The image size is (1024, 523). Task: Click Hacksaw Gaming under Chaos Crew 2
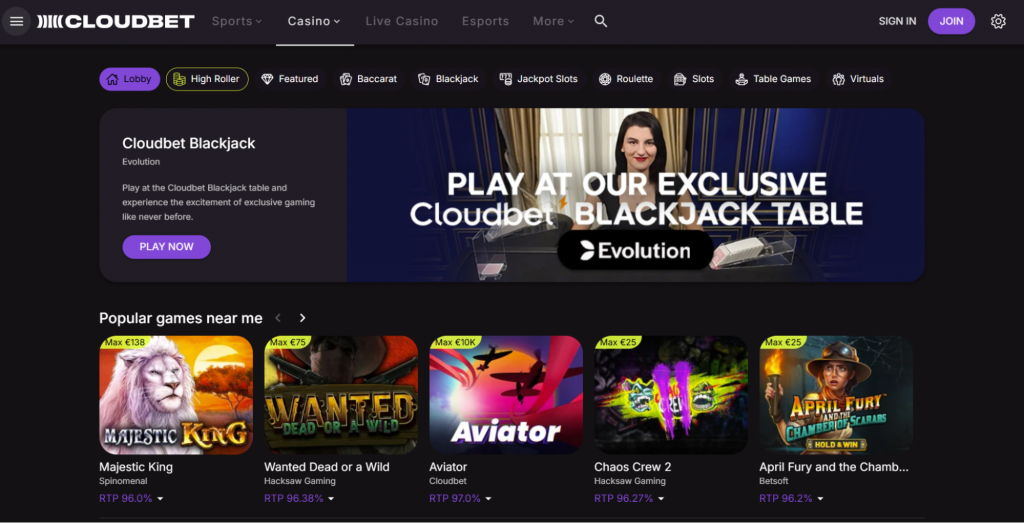tap(630, 481)
